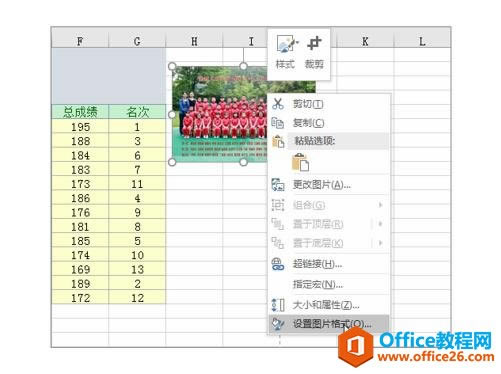Click the picture's top-left resize handle
This screenshot has width=501, height=374.
(172, 66)
